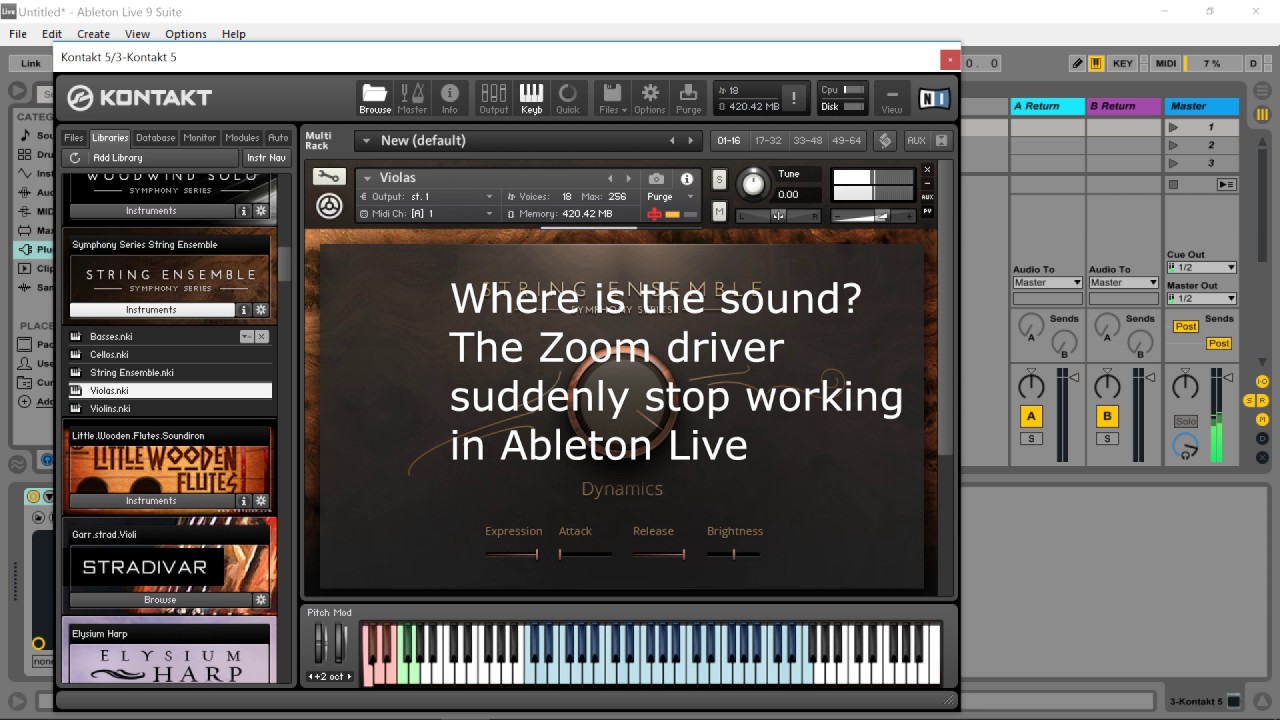This screenshot has width=1280, height=720.
Task: Open Master Out 1/2 dropdown
Action: click(1202, 299)
